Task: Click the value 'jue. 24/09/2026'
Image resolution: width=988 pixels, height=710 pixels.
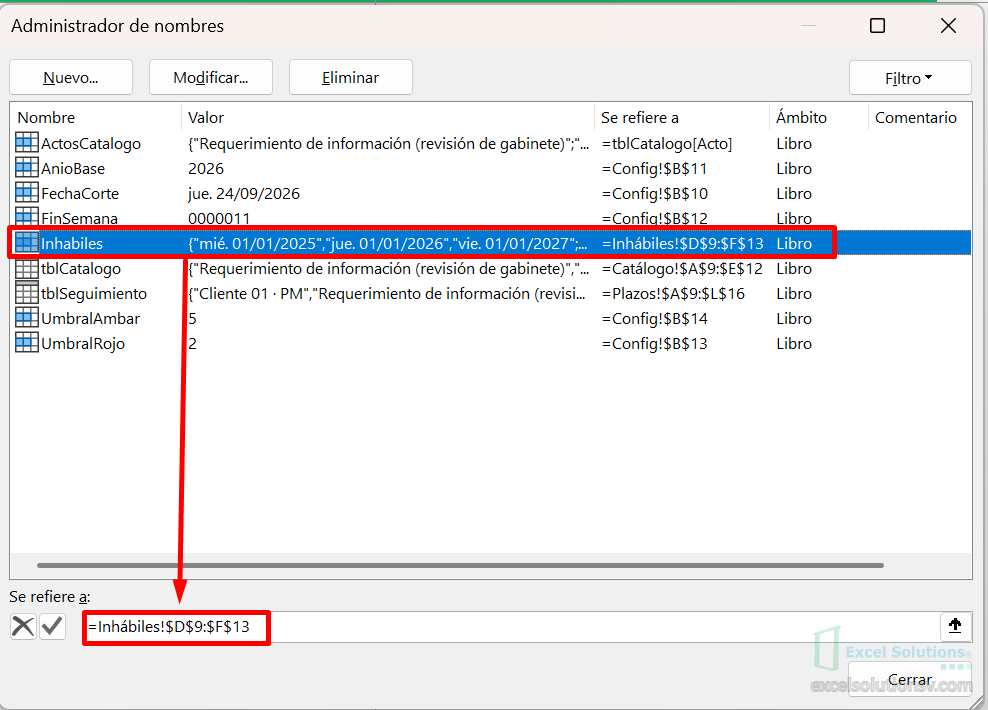Action: click(x=243, y=193)
